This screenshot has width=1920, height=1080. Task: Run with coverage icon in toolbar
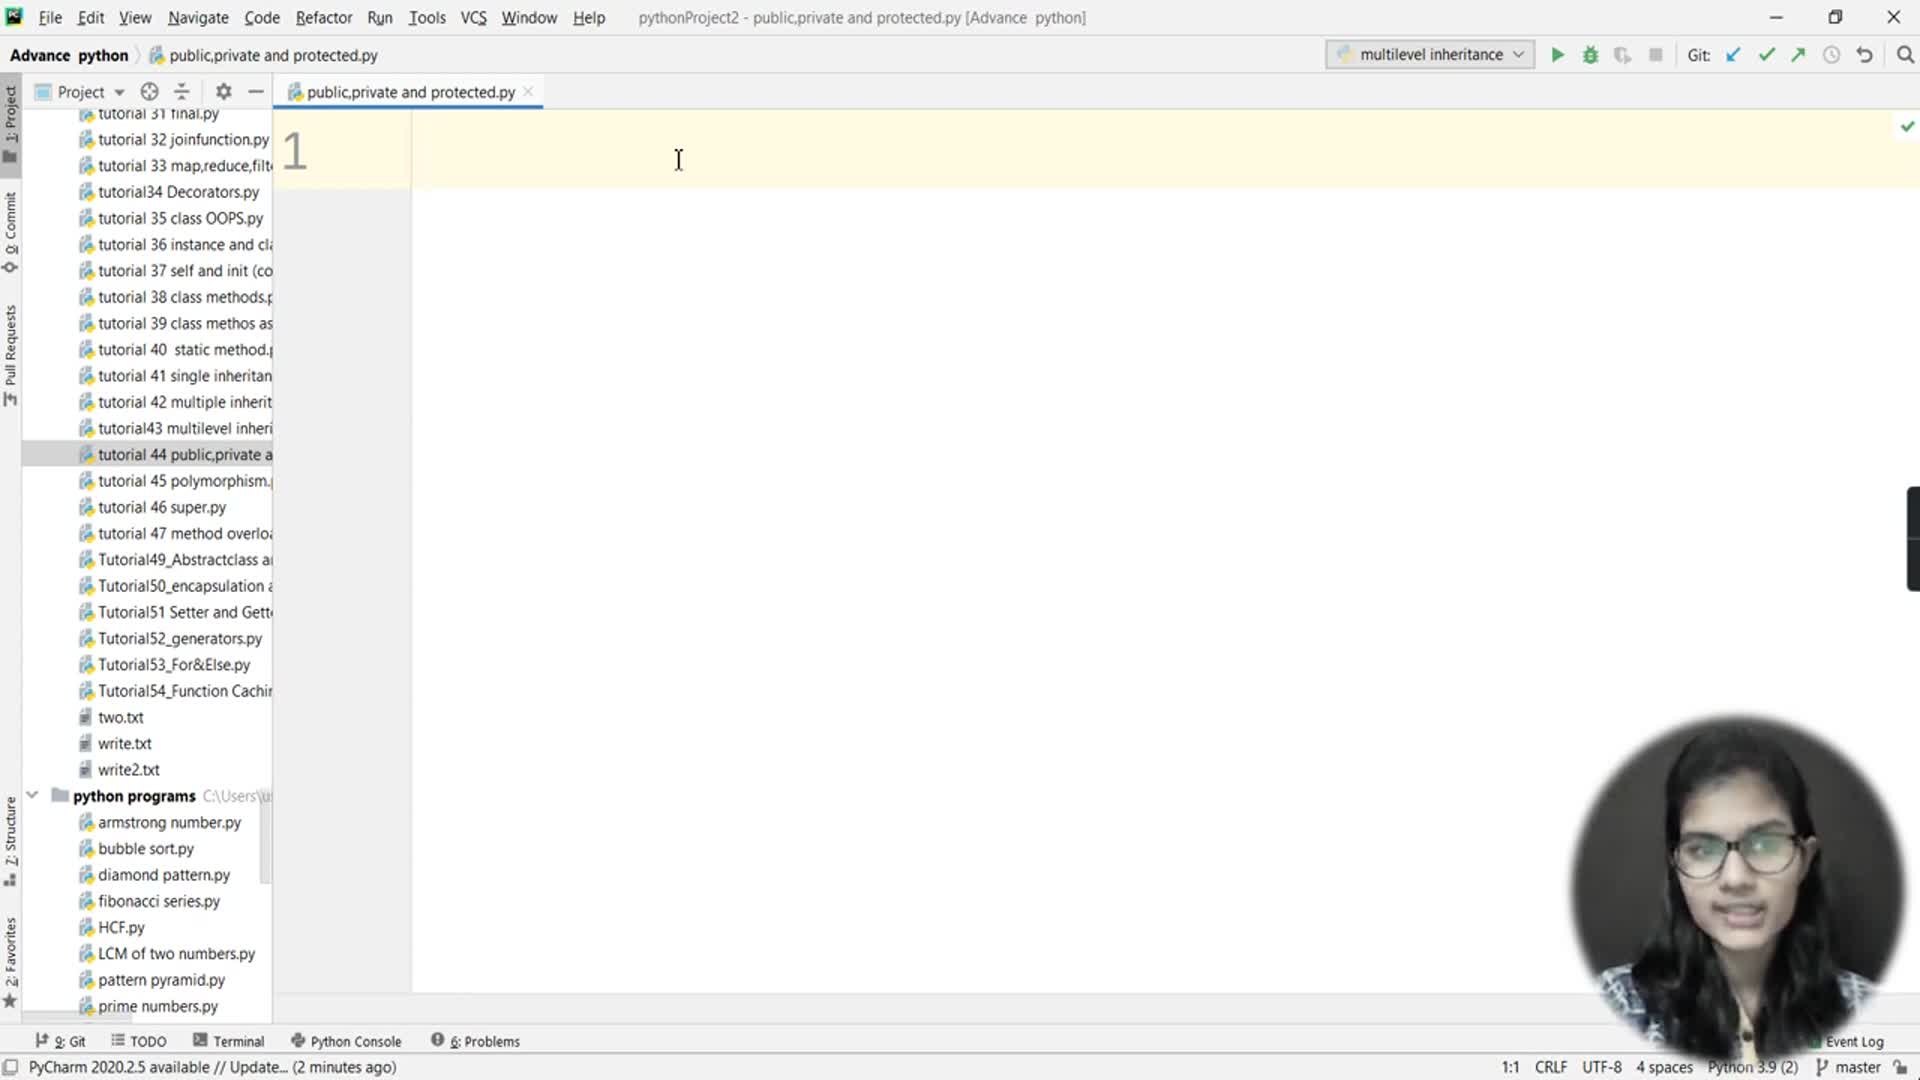click(1622, 55)
